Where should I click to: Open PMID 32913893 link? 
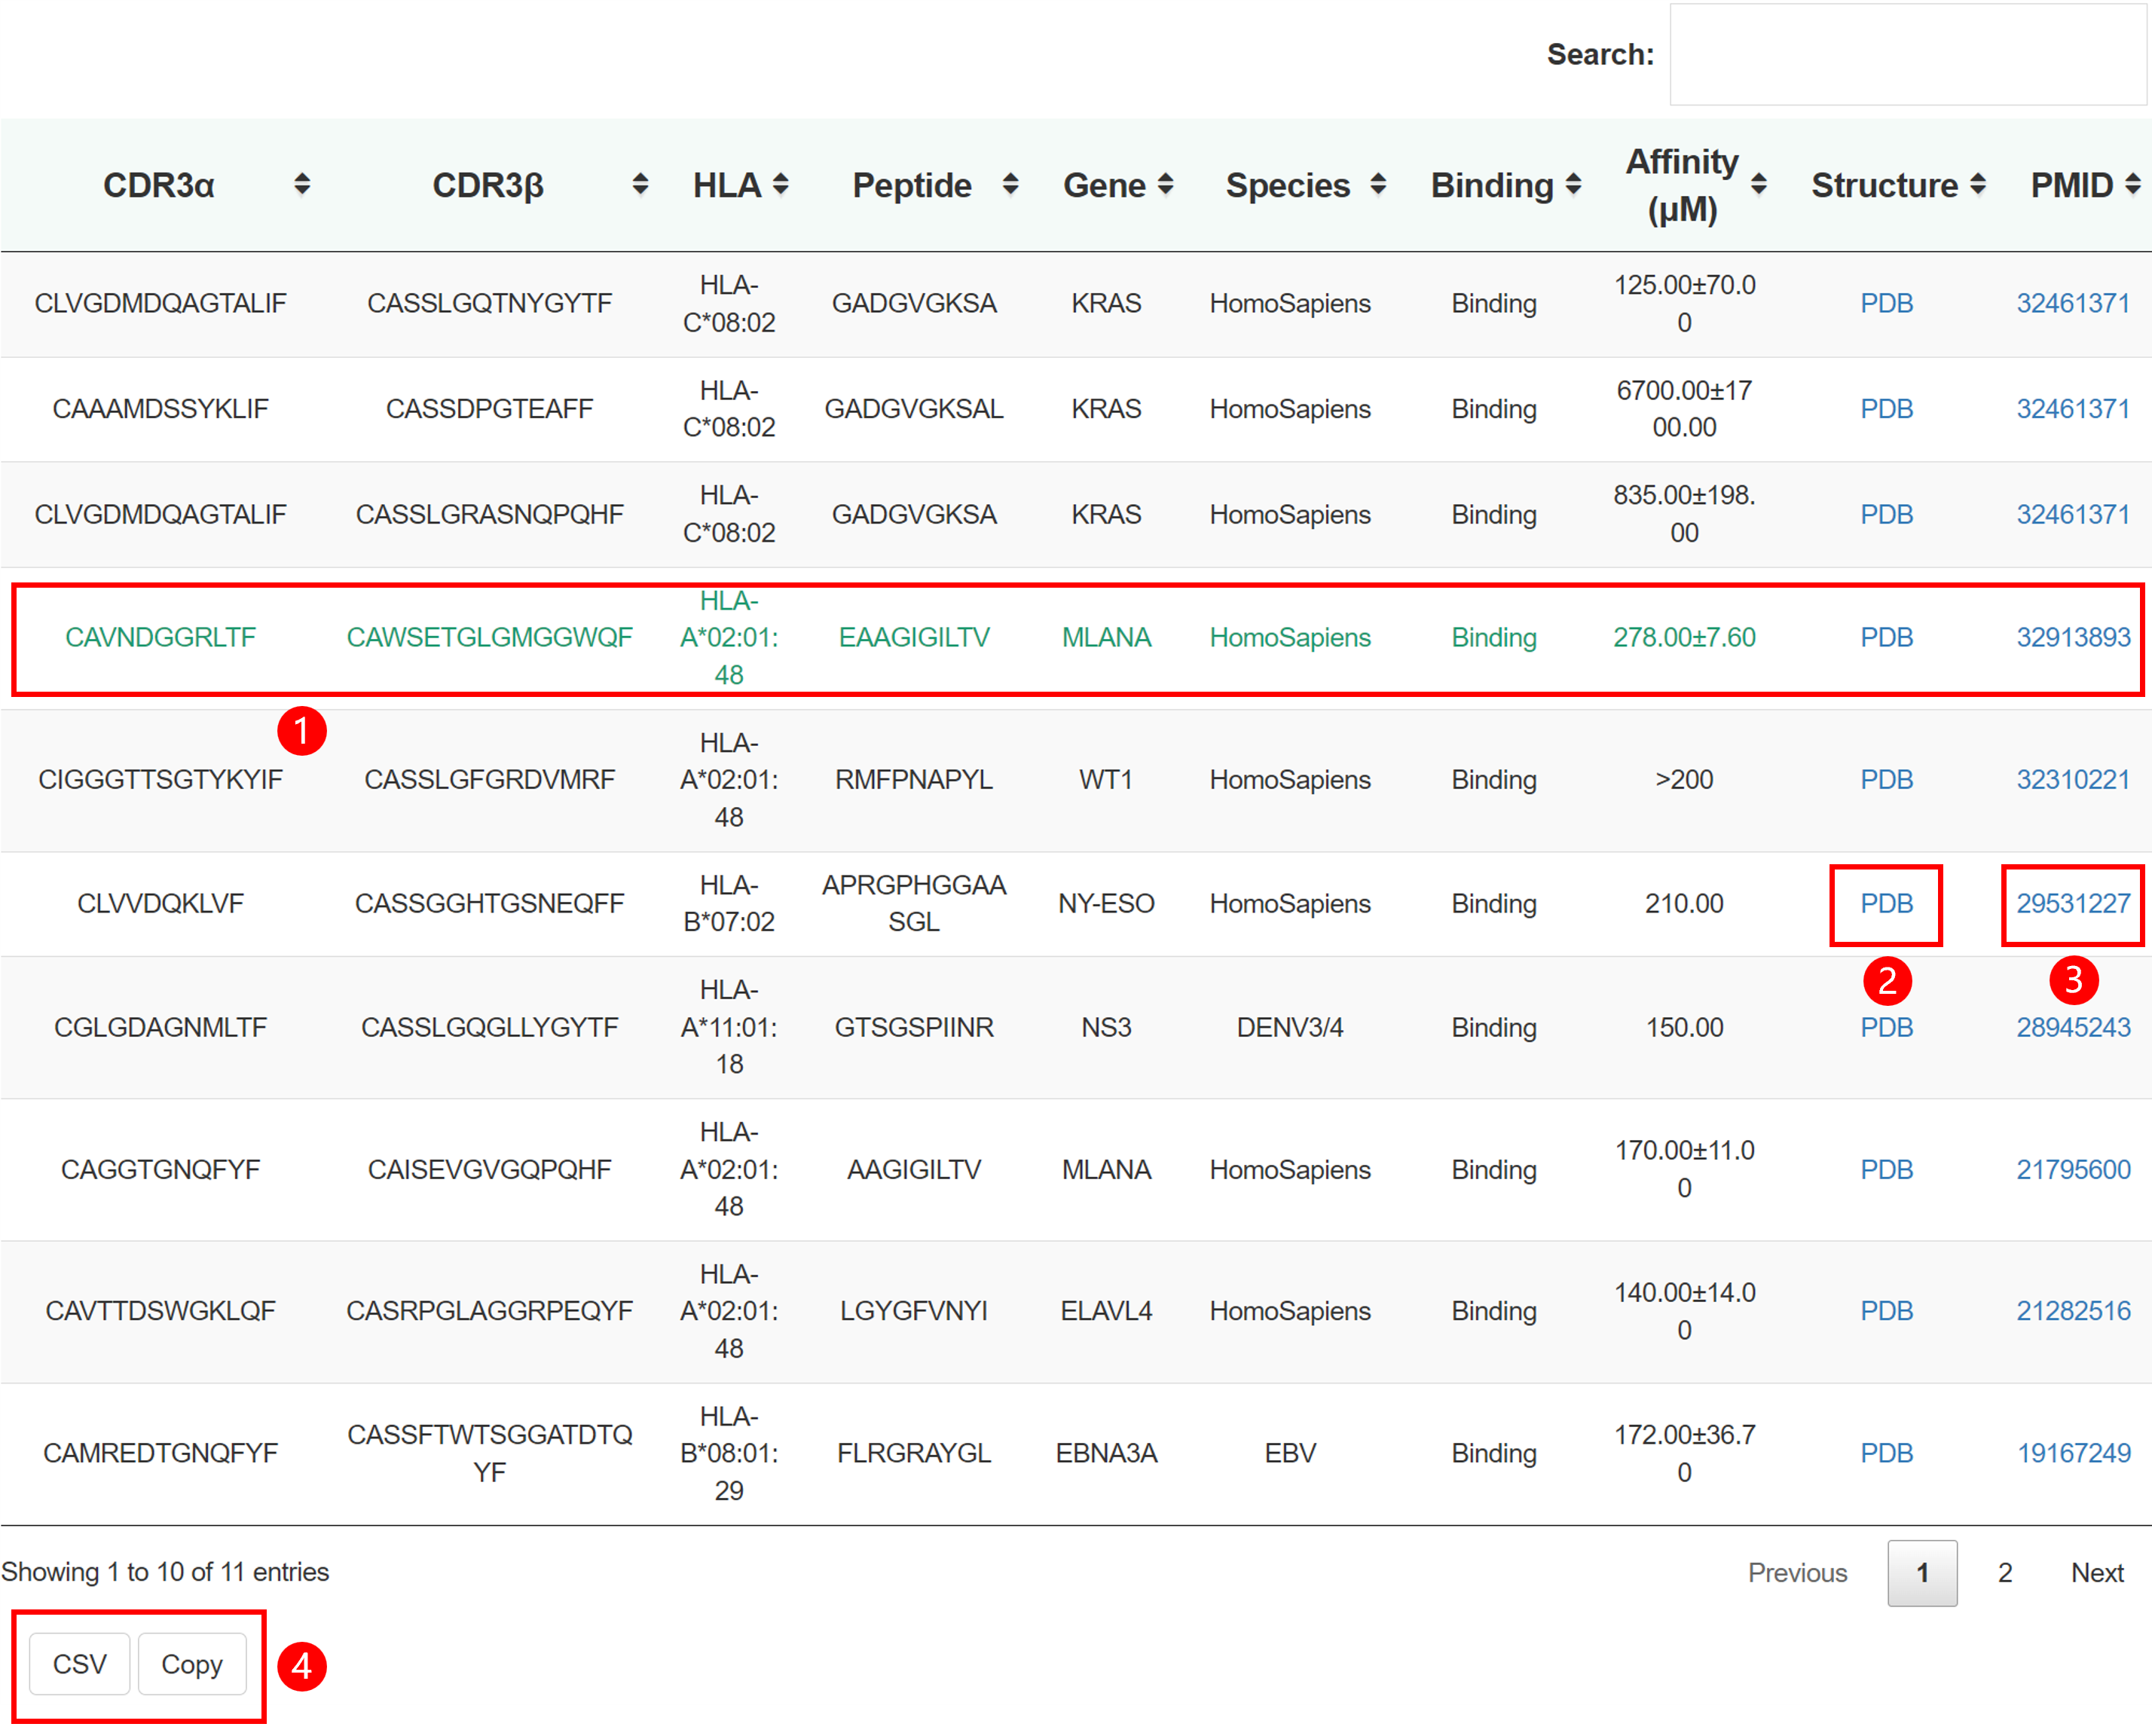click(x=2072, y=638)
